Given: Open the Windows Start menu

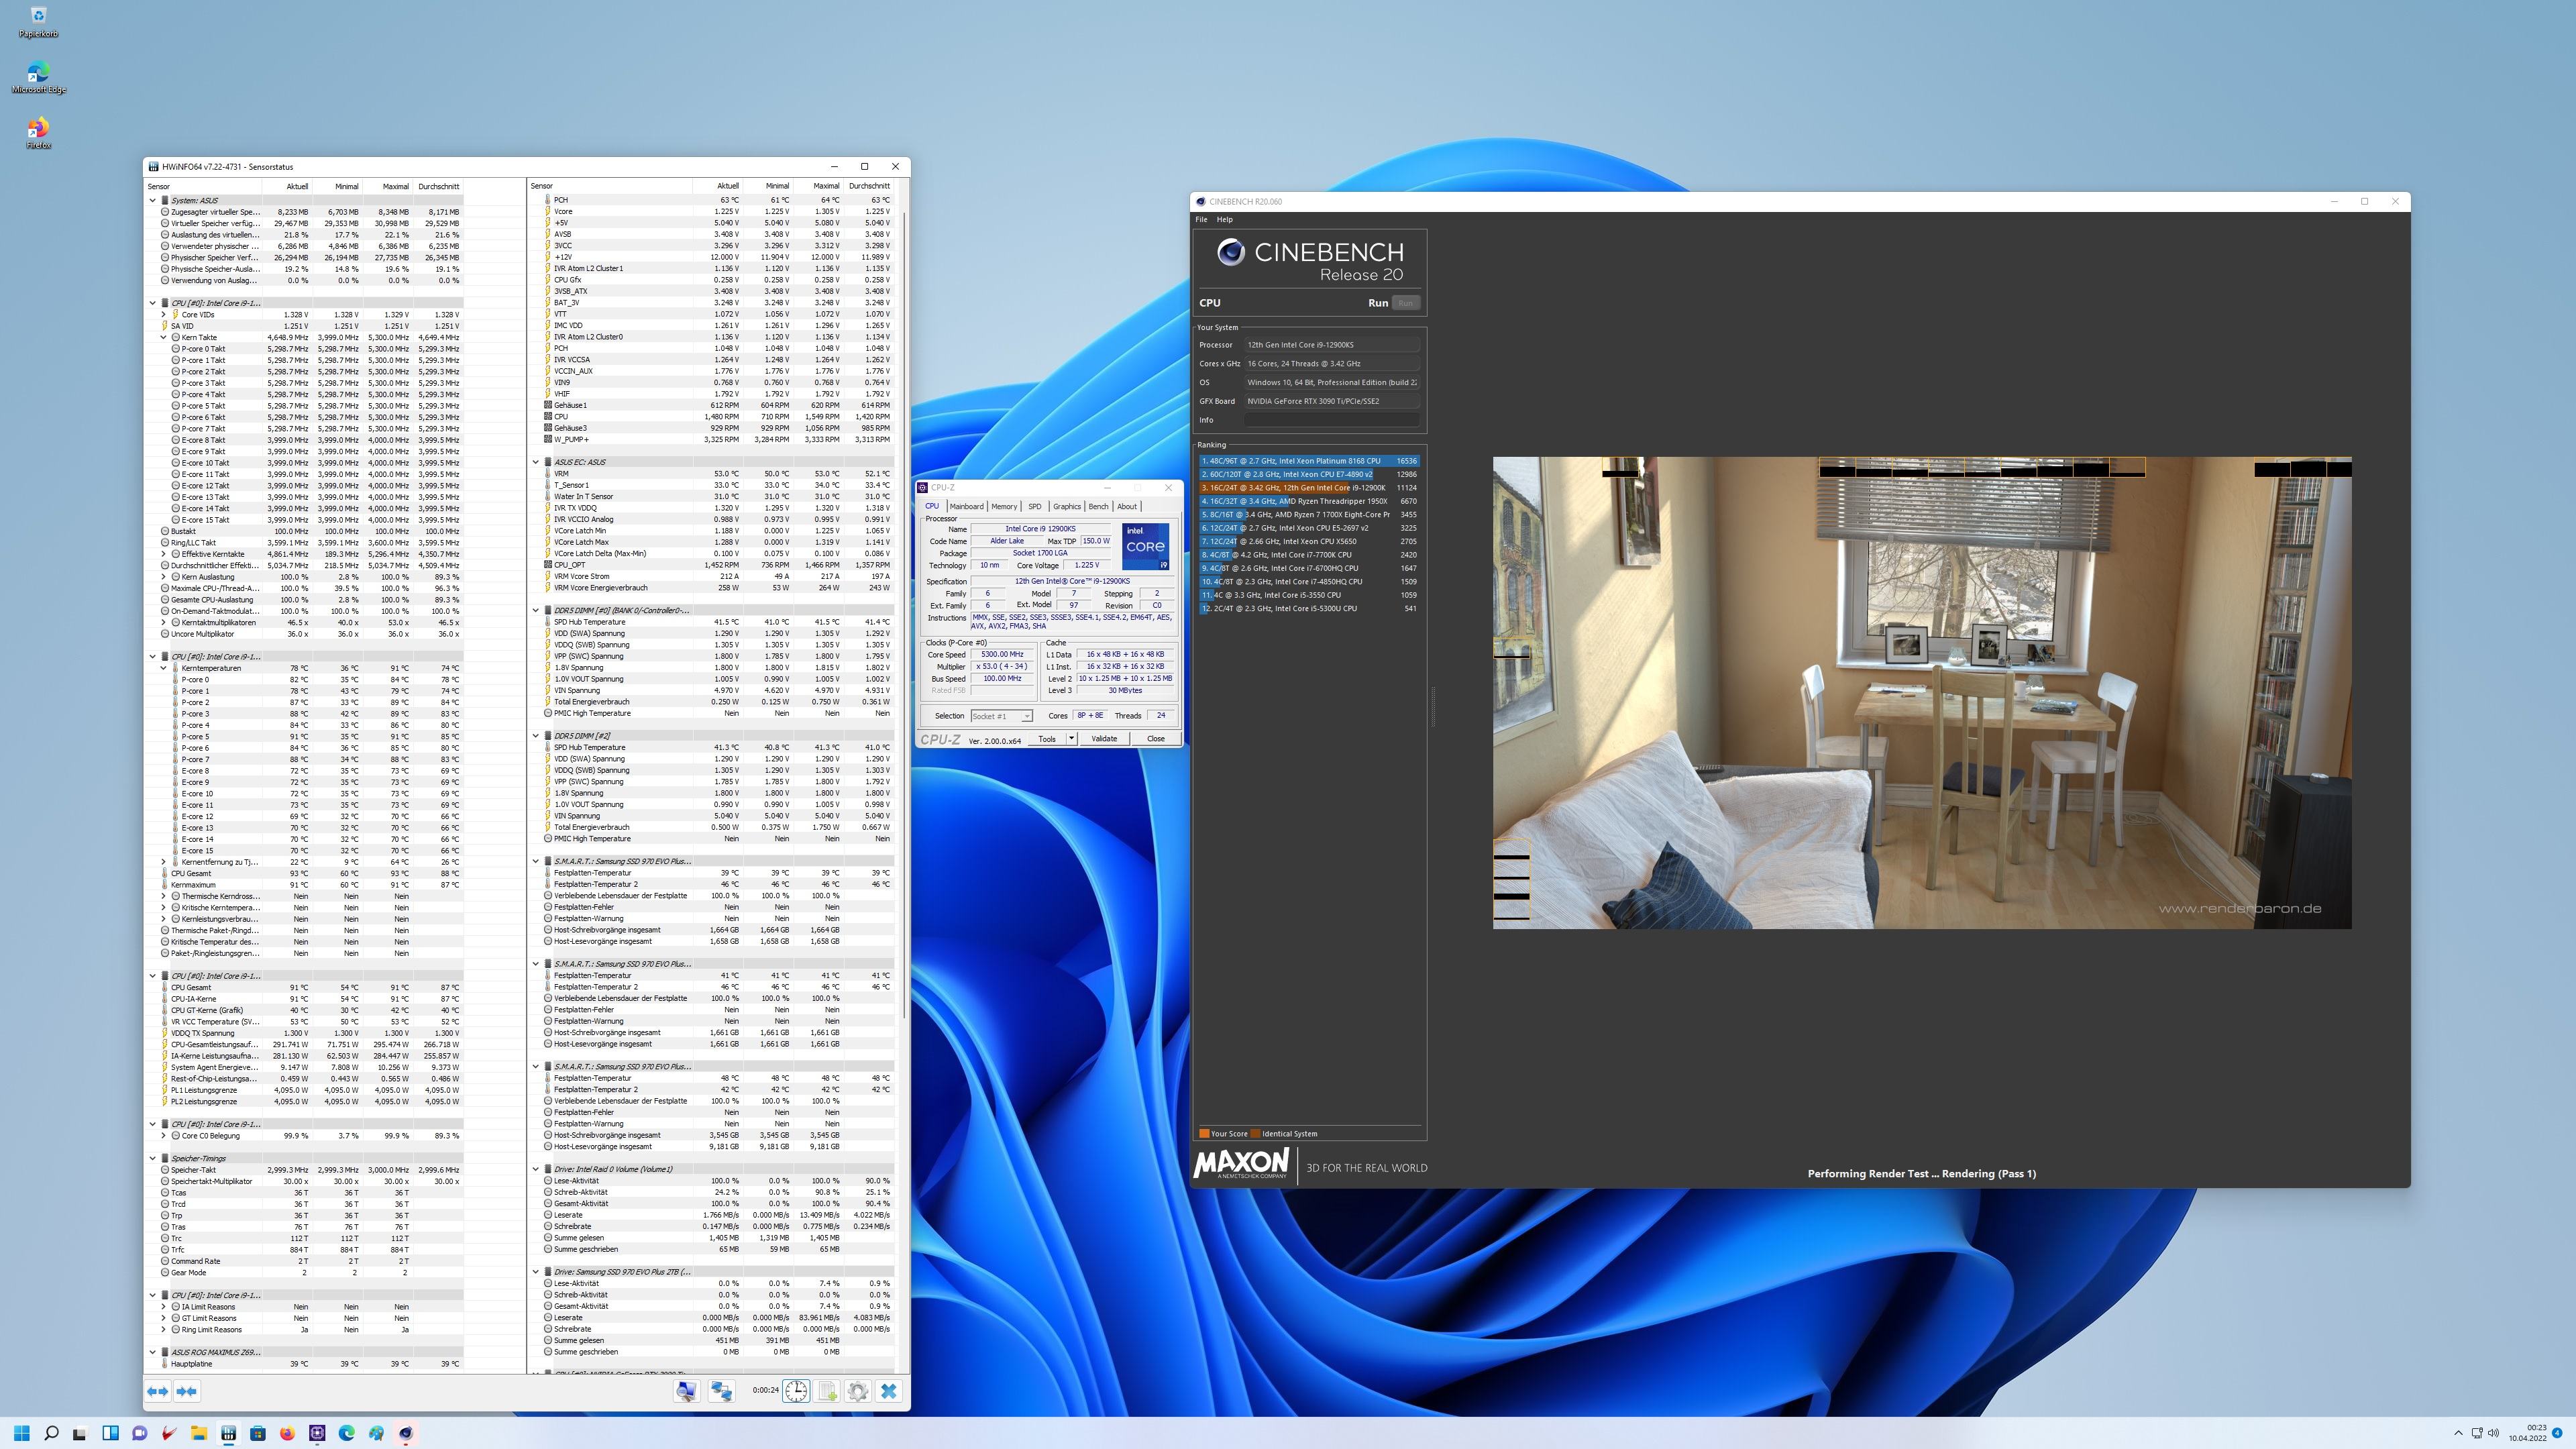Looking at the screenshot, I should click(22, 1433).
